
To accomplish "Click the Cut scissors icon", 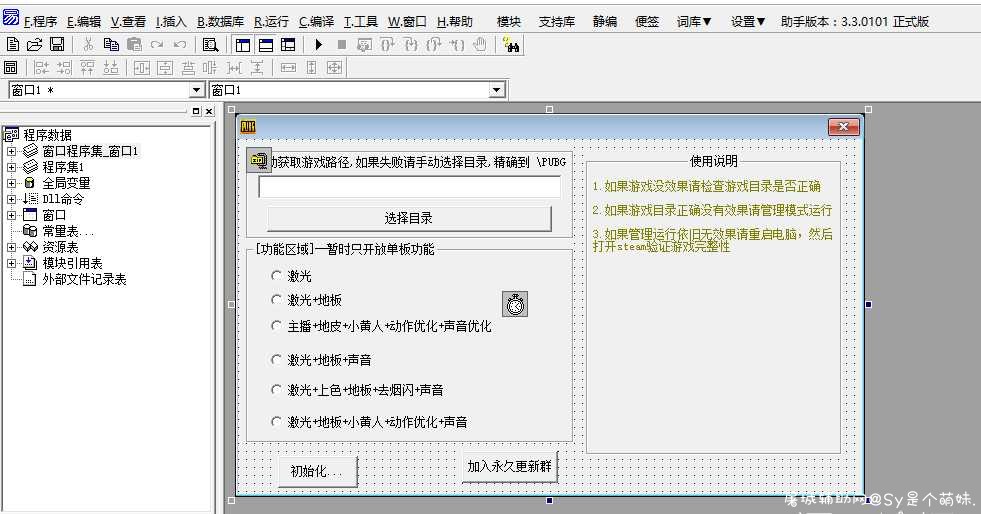I will [88, 44].
